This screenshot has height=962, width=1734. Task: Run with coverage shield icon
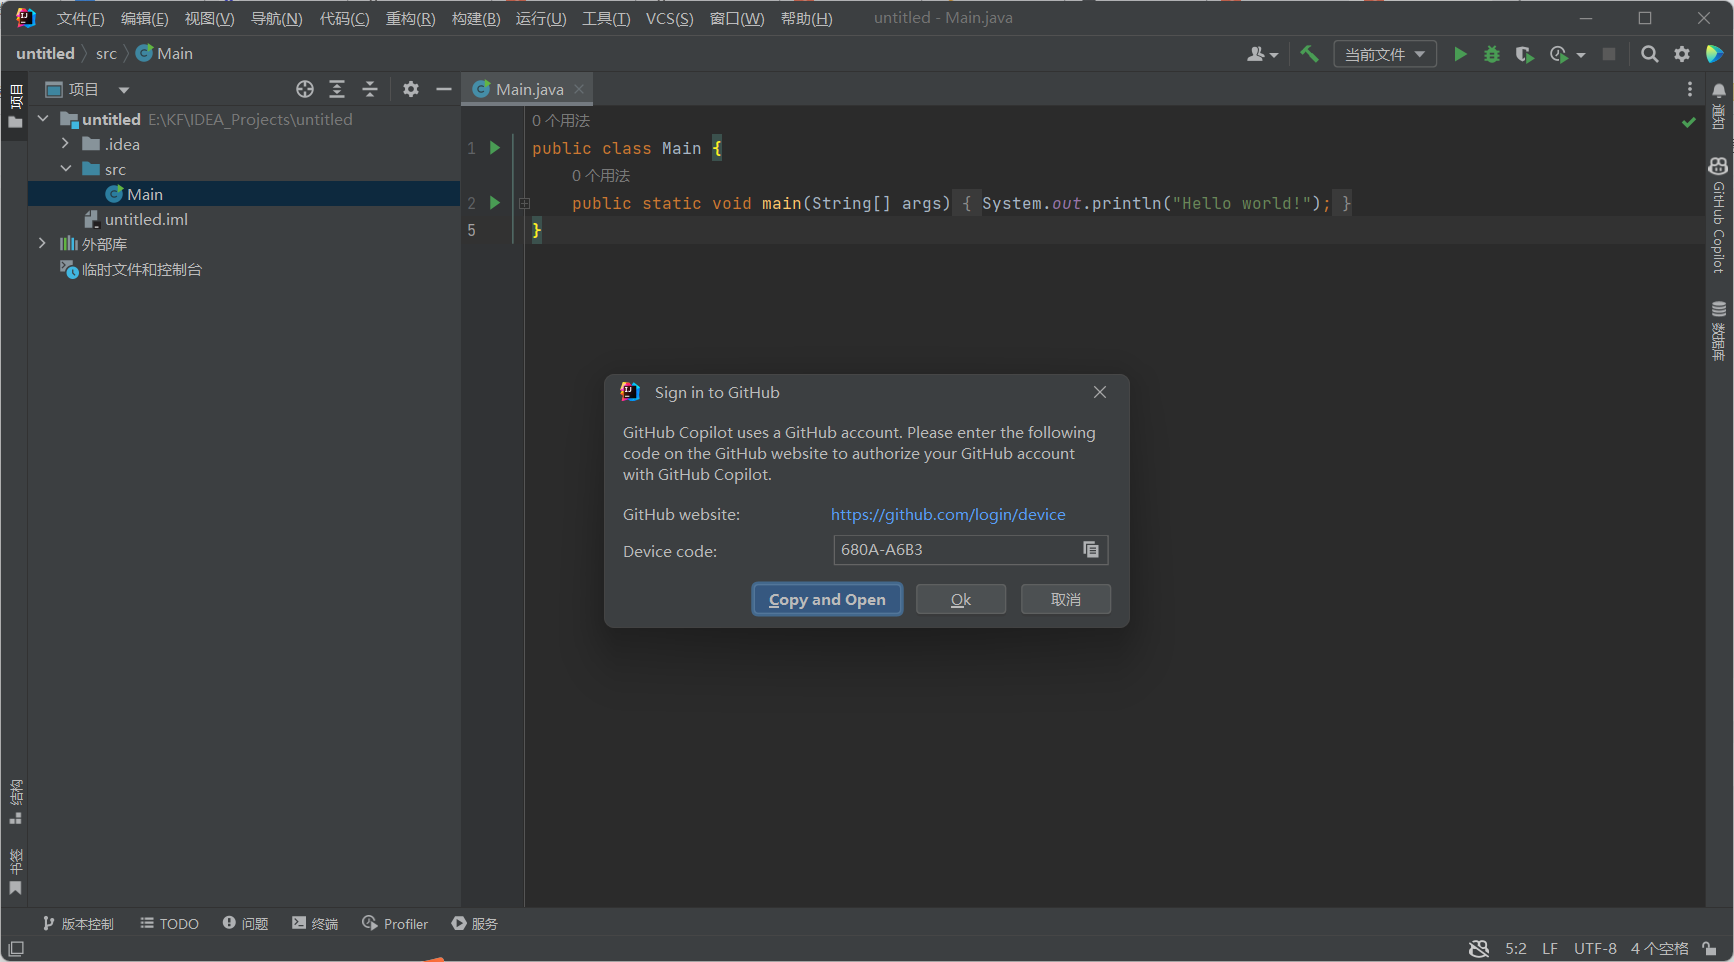click(x=1524, y=54)
